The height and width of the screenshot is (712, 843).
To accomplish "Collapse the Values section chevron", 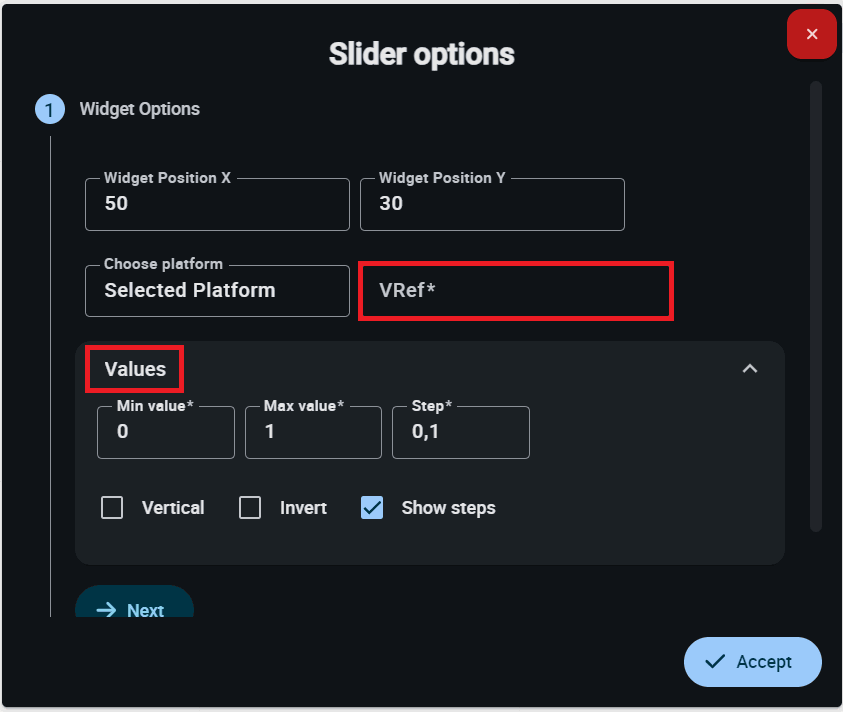I will point(750,369).
